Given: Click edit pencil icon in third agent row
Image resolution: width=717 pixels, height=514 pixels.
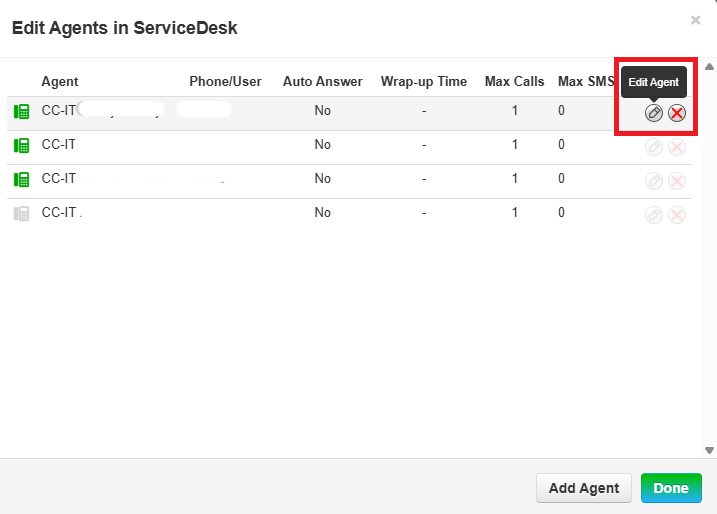Looking at the screenshot, I should tap(654, 181).
